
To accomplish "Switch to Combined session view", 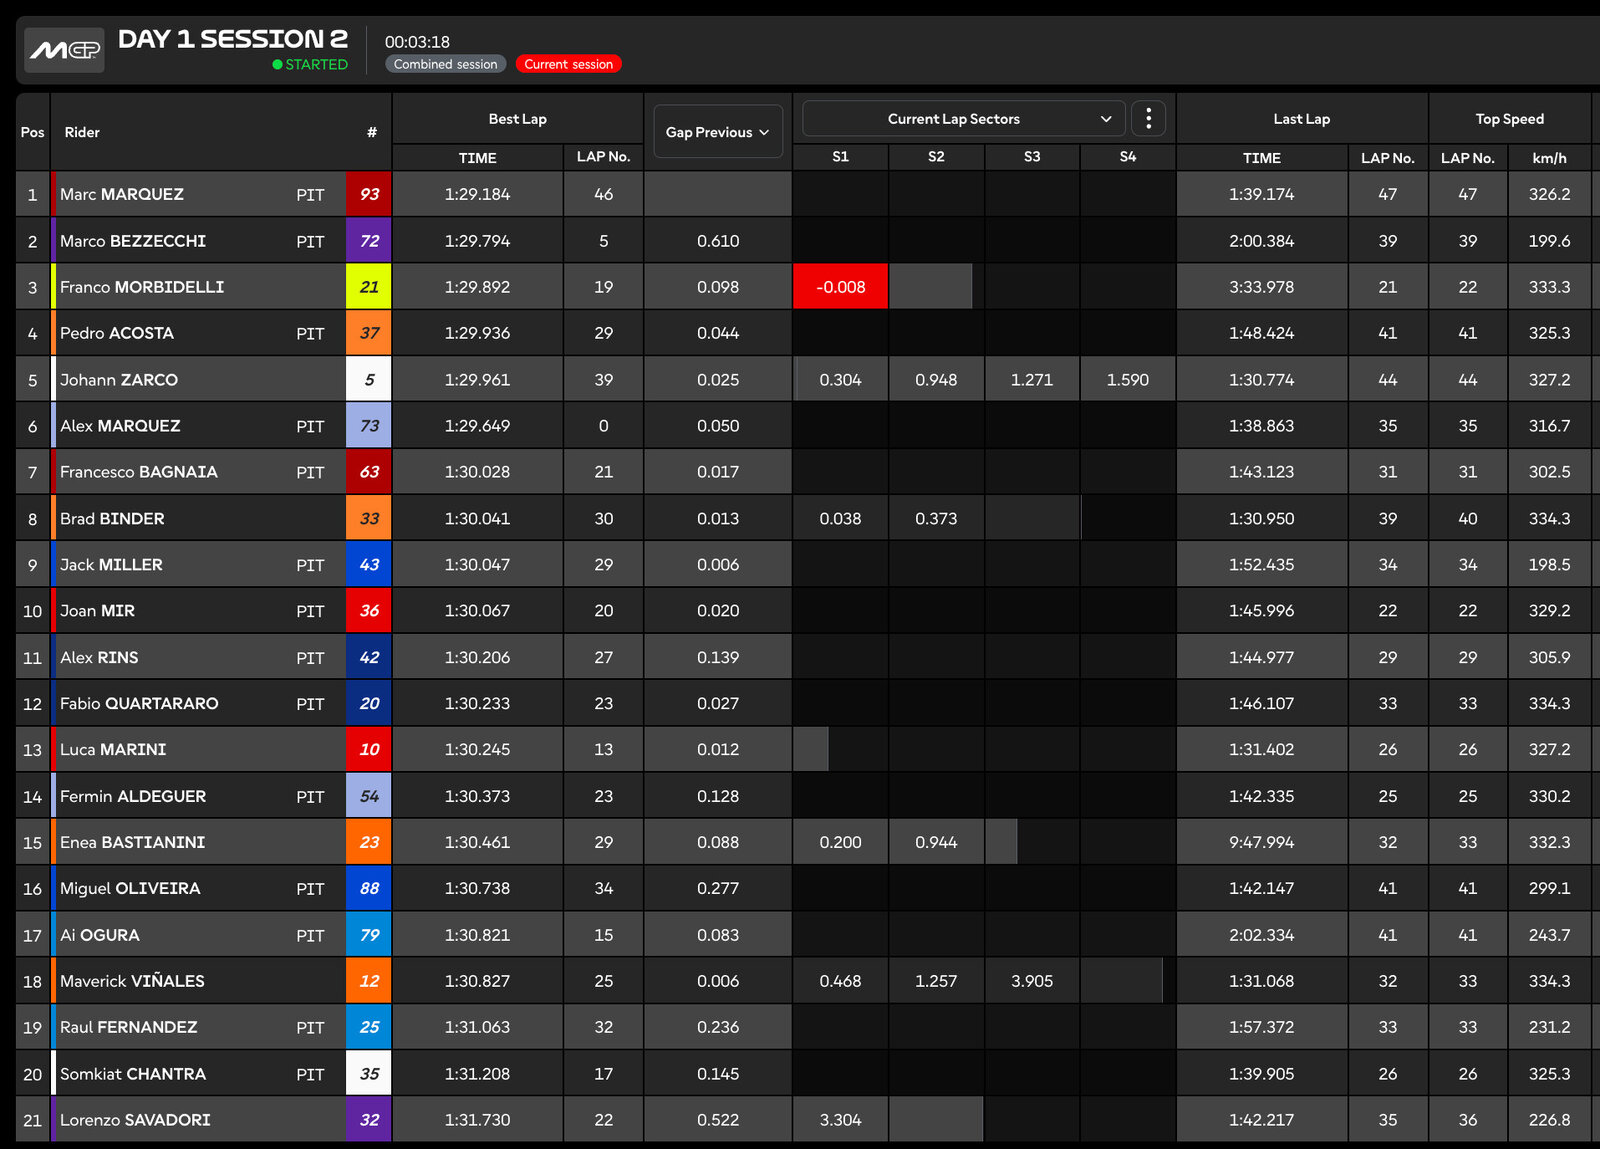I will (x=445, y=64).
